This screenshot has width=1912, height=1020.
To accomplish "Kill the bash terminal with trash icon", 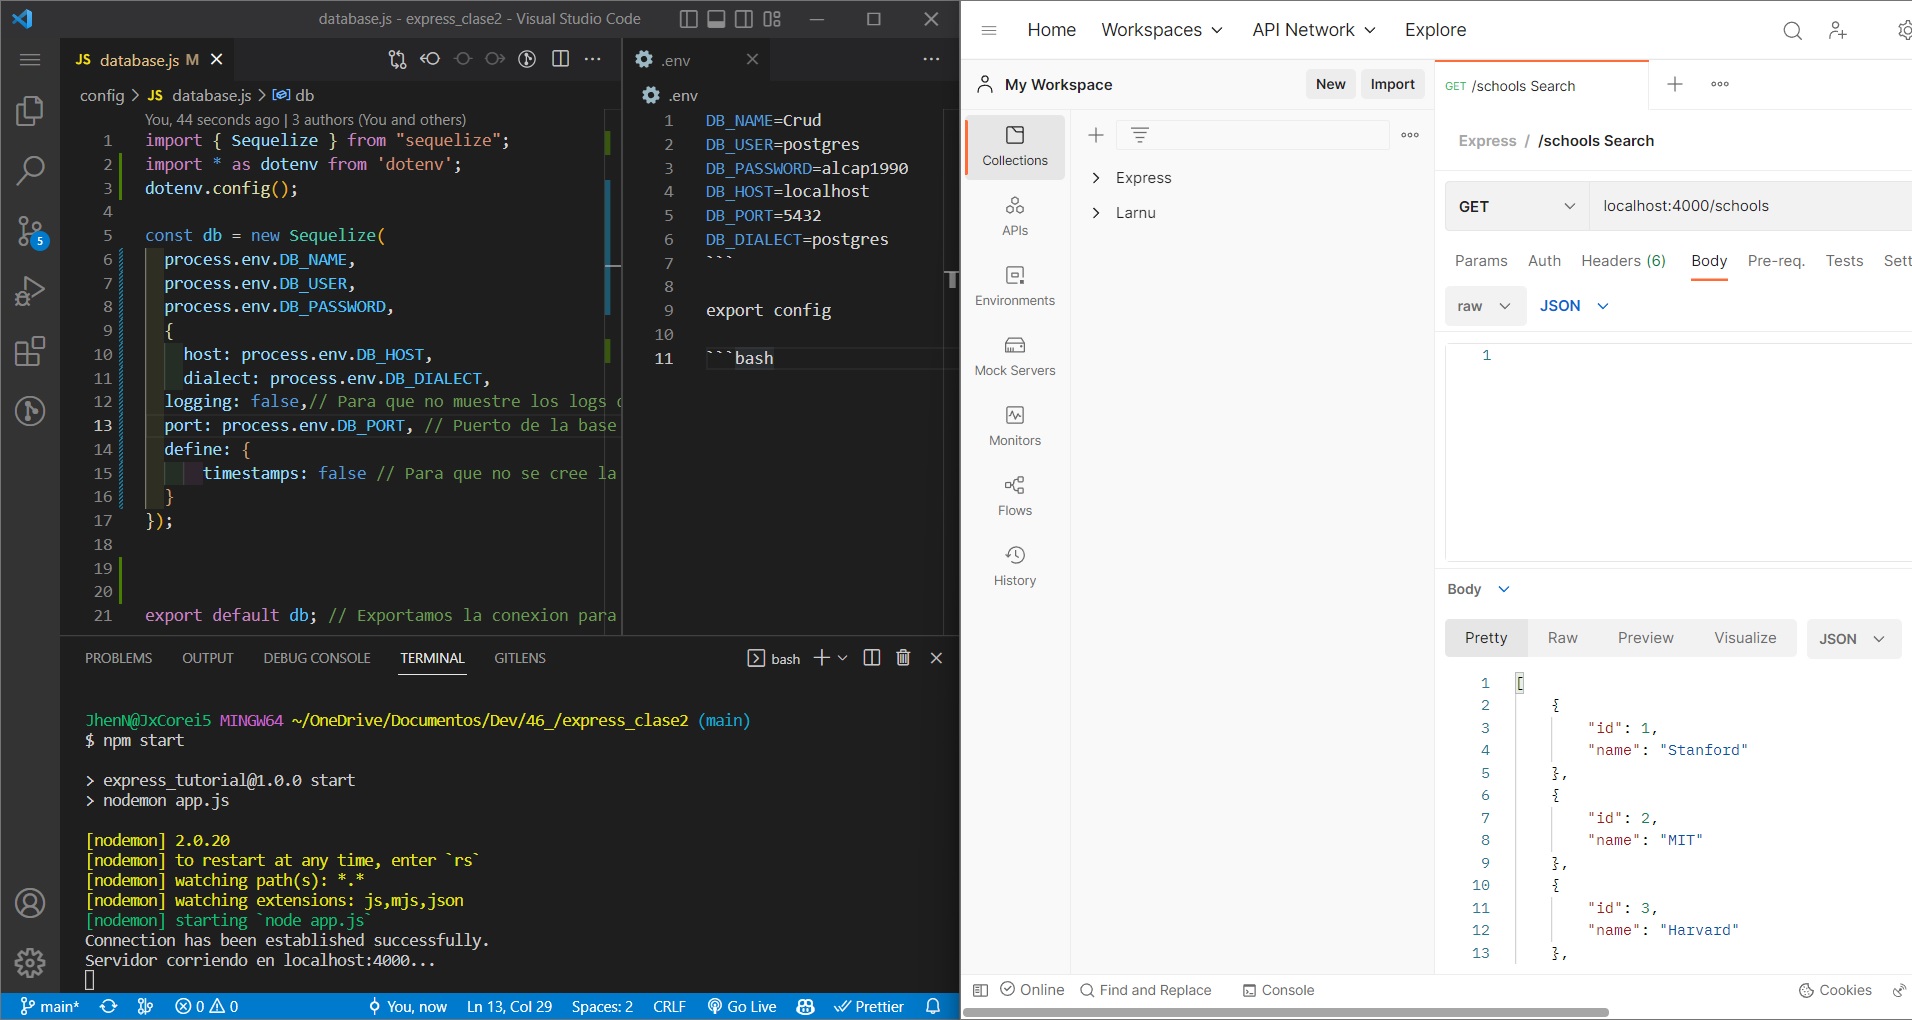I will coord(903,657).
